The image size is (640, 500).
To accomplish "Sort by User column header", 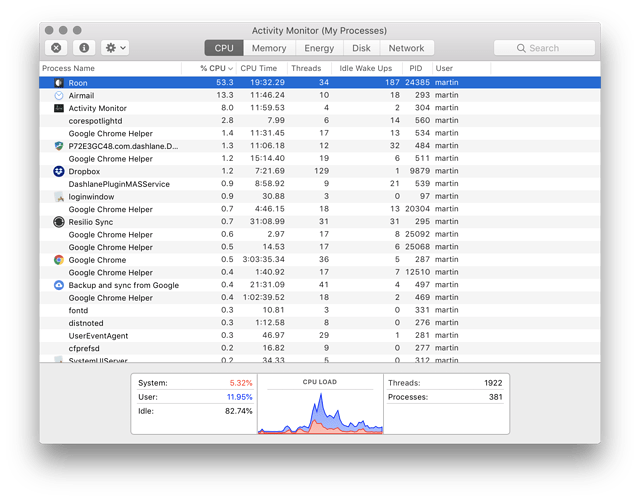I will point(461,68).
